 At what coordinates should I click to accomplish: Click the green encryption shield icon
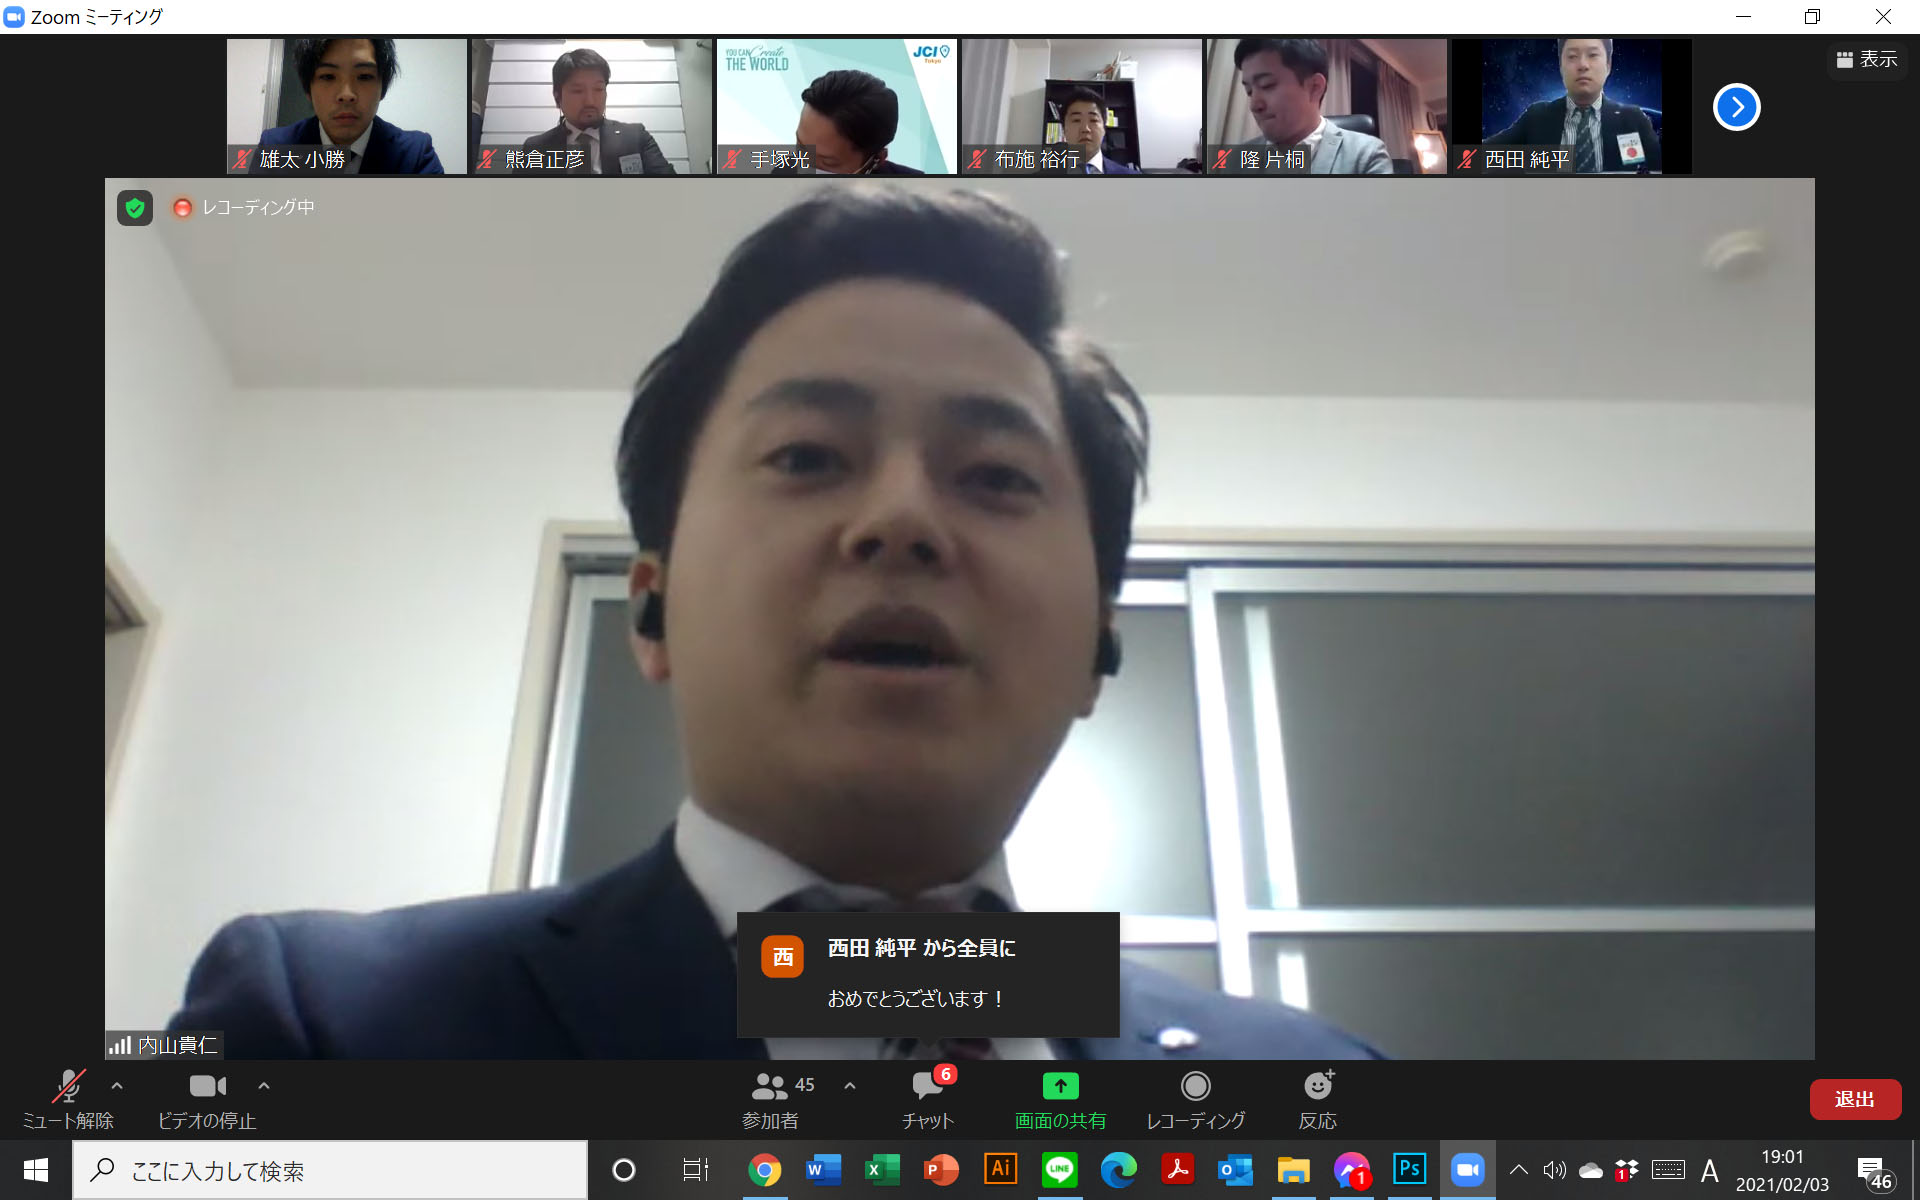point(135,208)
